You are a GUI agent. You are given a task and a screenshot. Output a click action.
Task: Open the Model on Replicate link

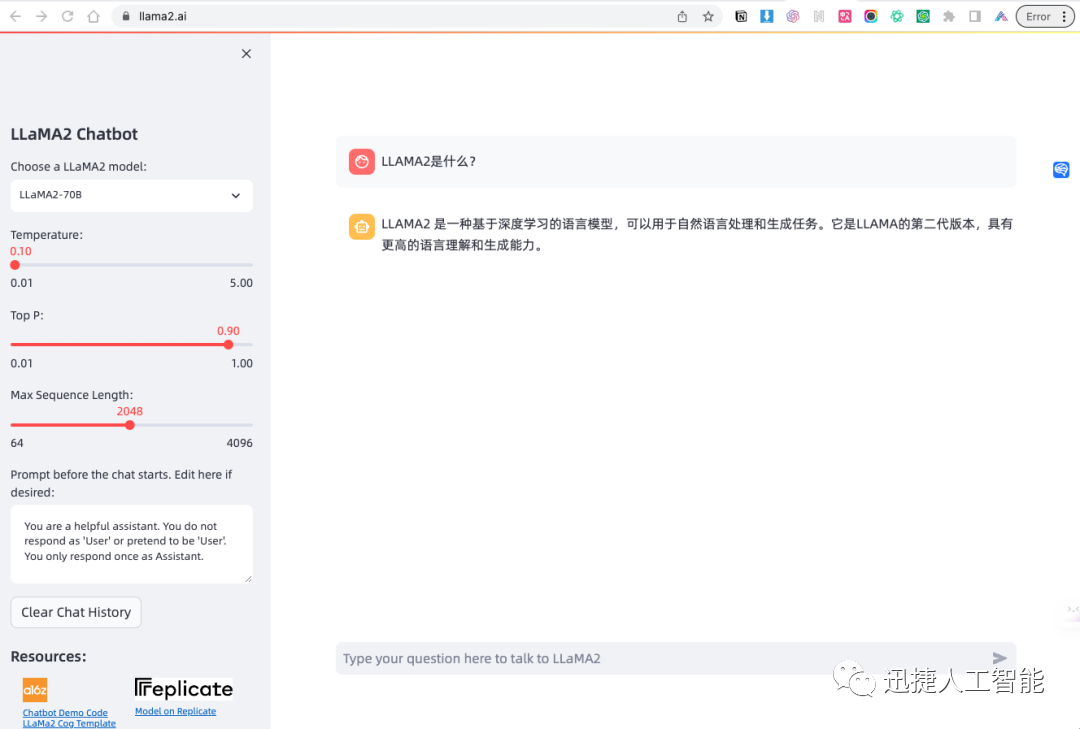[x=175, y=711]
